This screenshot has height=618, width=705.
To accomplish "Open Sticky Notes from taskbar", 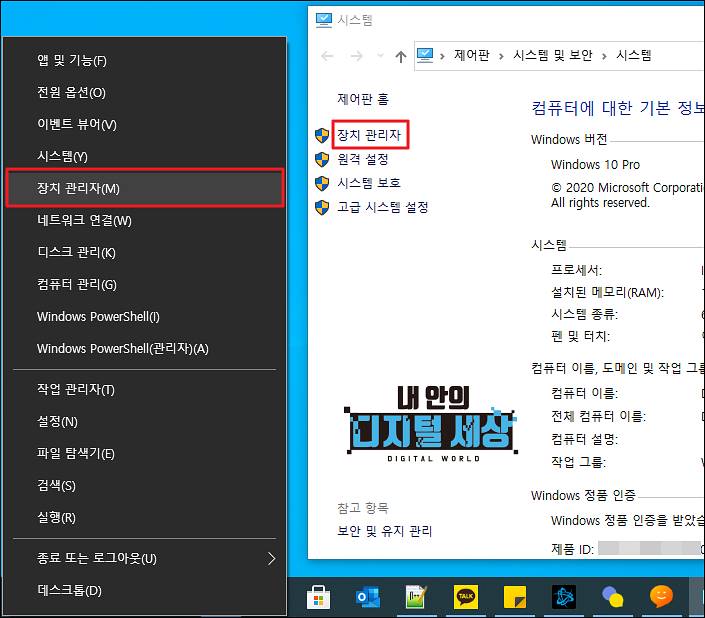I will [515, 597].
